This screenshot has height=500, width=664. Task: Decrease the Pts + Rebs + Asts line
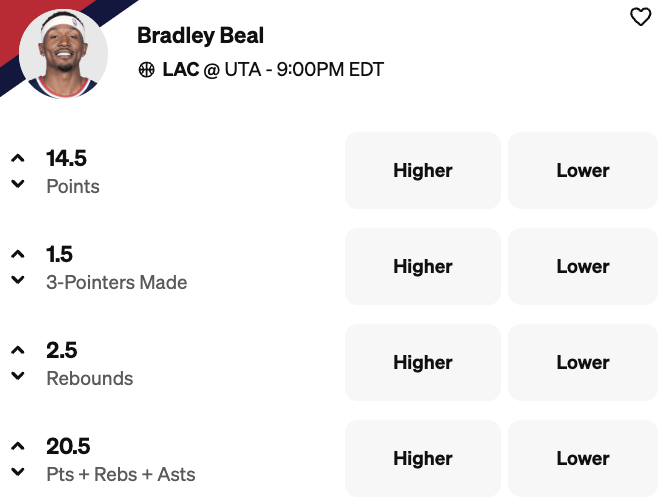[18, 472]
